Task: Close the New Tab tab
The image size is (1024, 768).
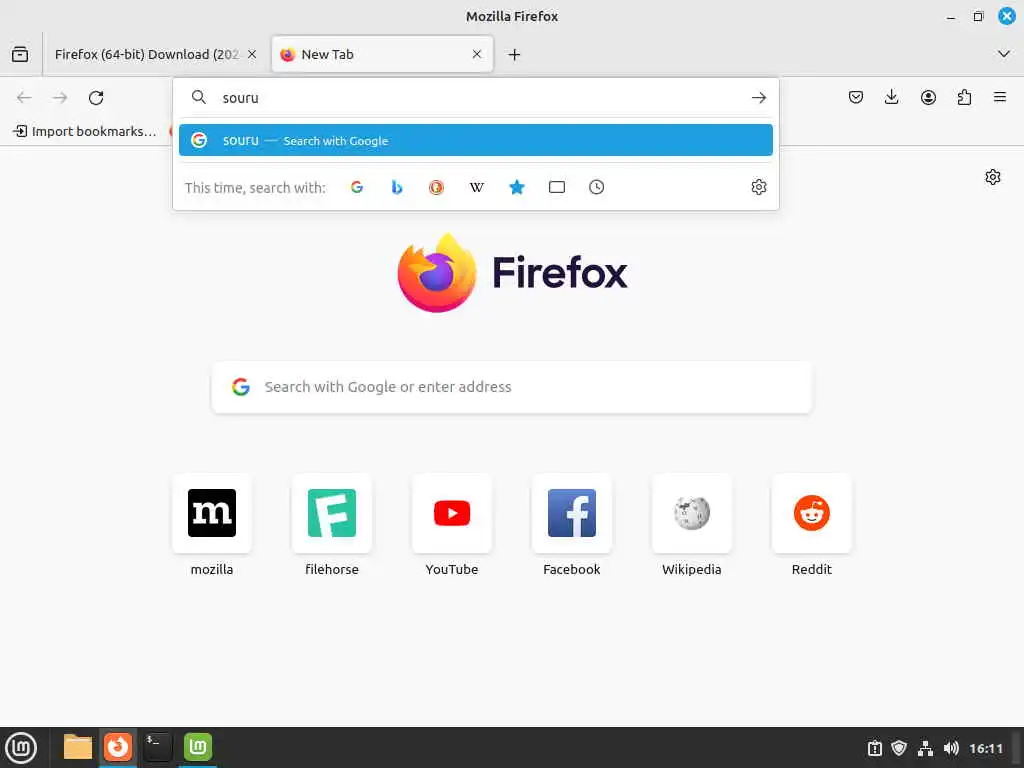Action: pos(477,54)
